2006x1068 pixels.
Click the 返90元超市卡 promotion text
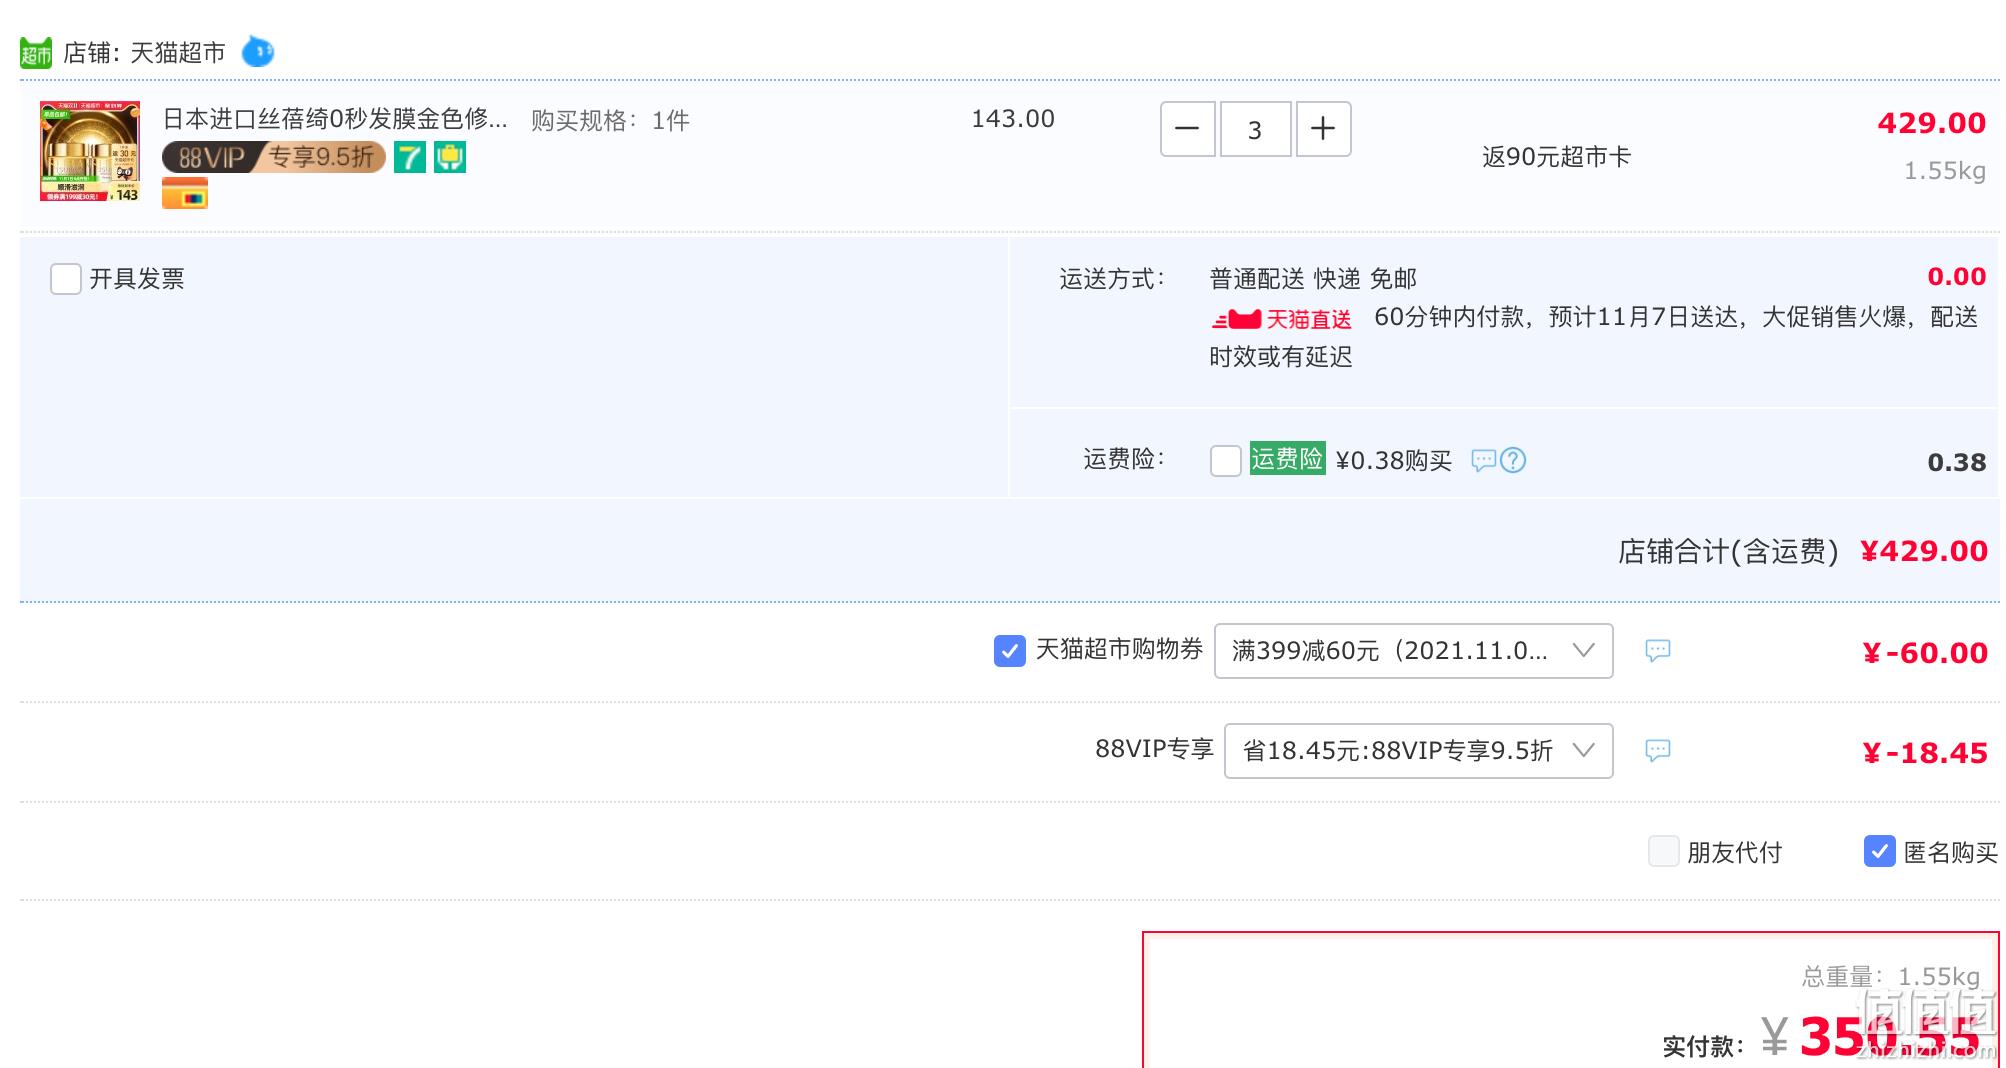[x=1556, y=157]
